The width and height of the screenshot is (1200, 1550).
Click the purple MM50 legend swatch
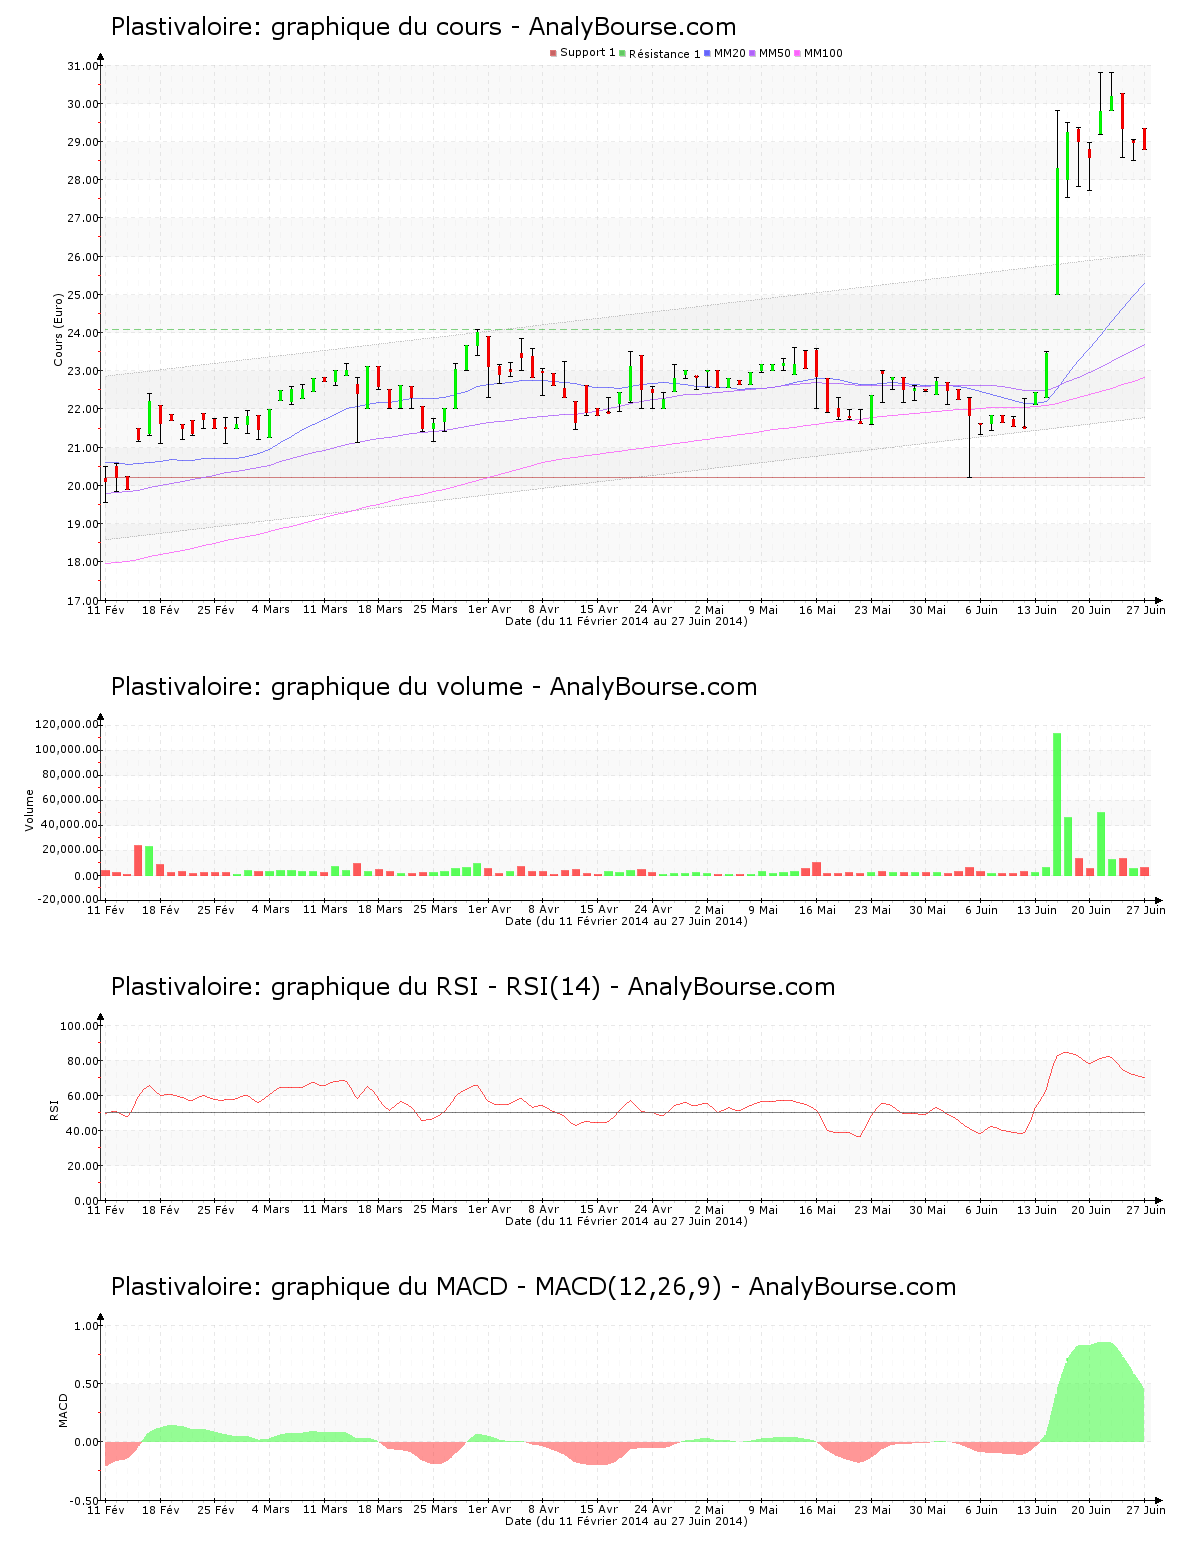pyautogui.click(x=752, y=53)
